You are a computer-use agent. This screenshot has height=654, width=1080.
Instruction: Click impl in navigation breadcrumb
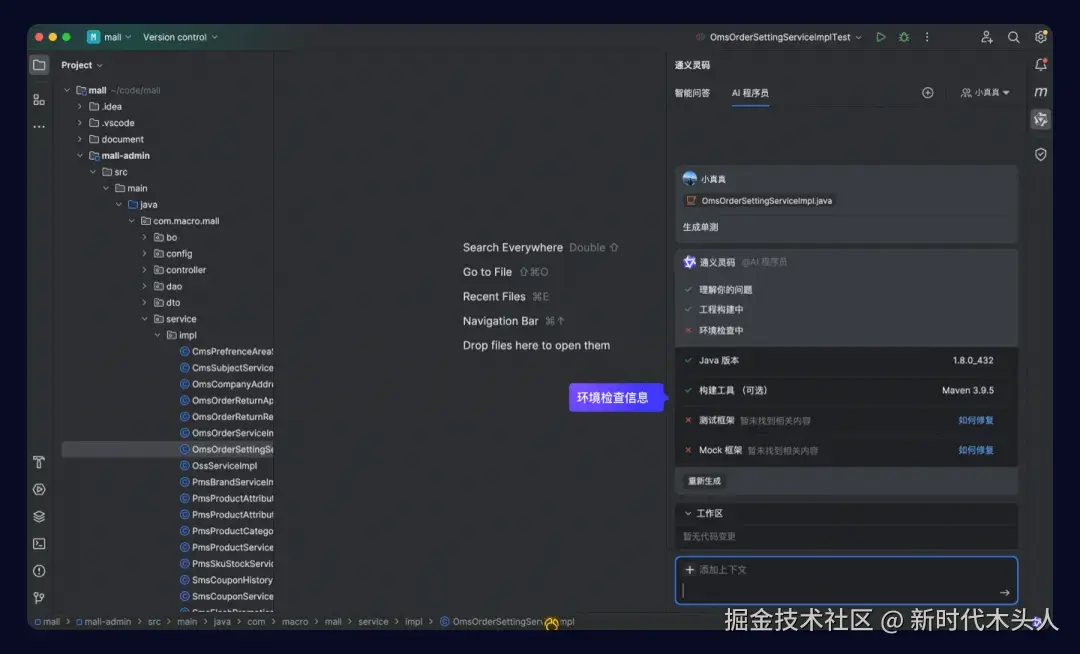coord(413,622)
